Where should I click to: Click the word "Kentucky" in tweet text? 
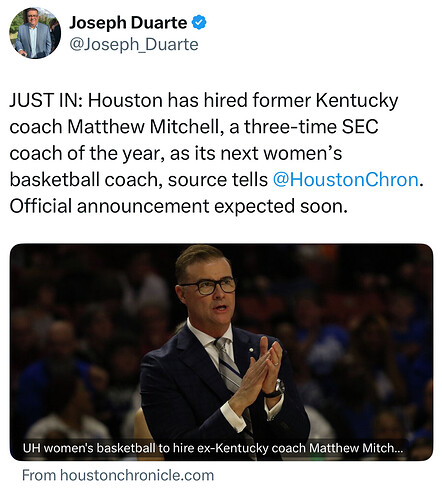(357, 100)
